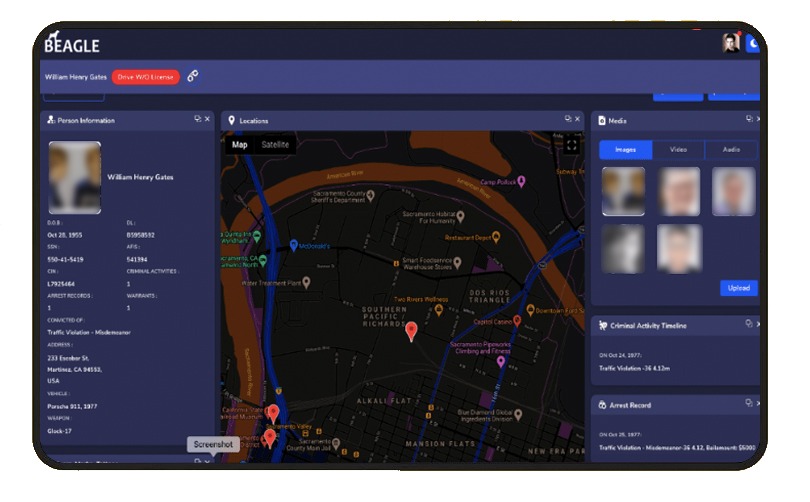Click the McDonald's map pin
Screen dimensions: 810x502
coord(293,246)
